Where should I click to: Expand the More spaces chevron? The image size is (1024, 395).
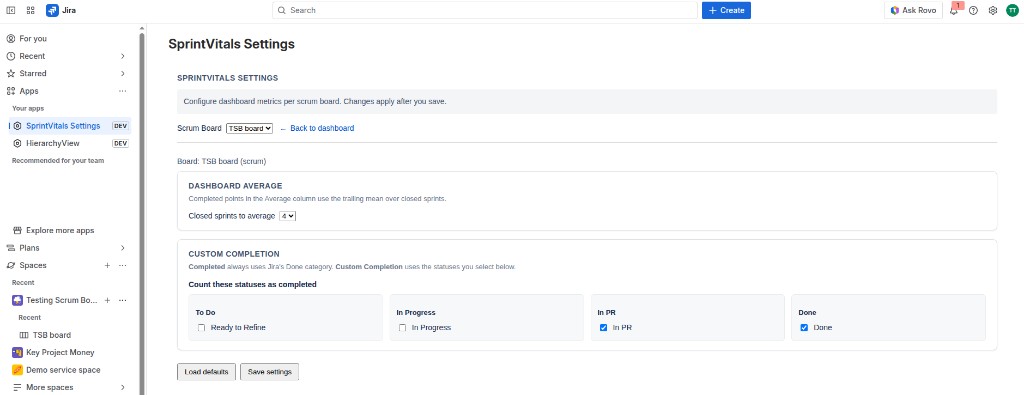tap(123, 387)
